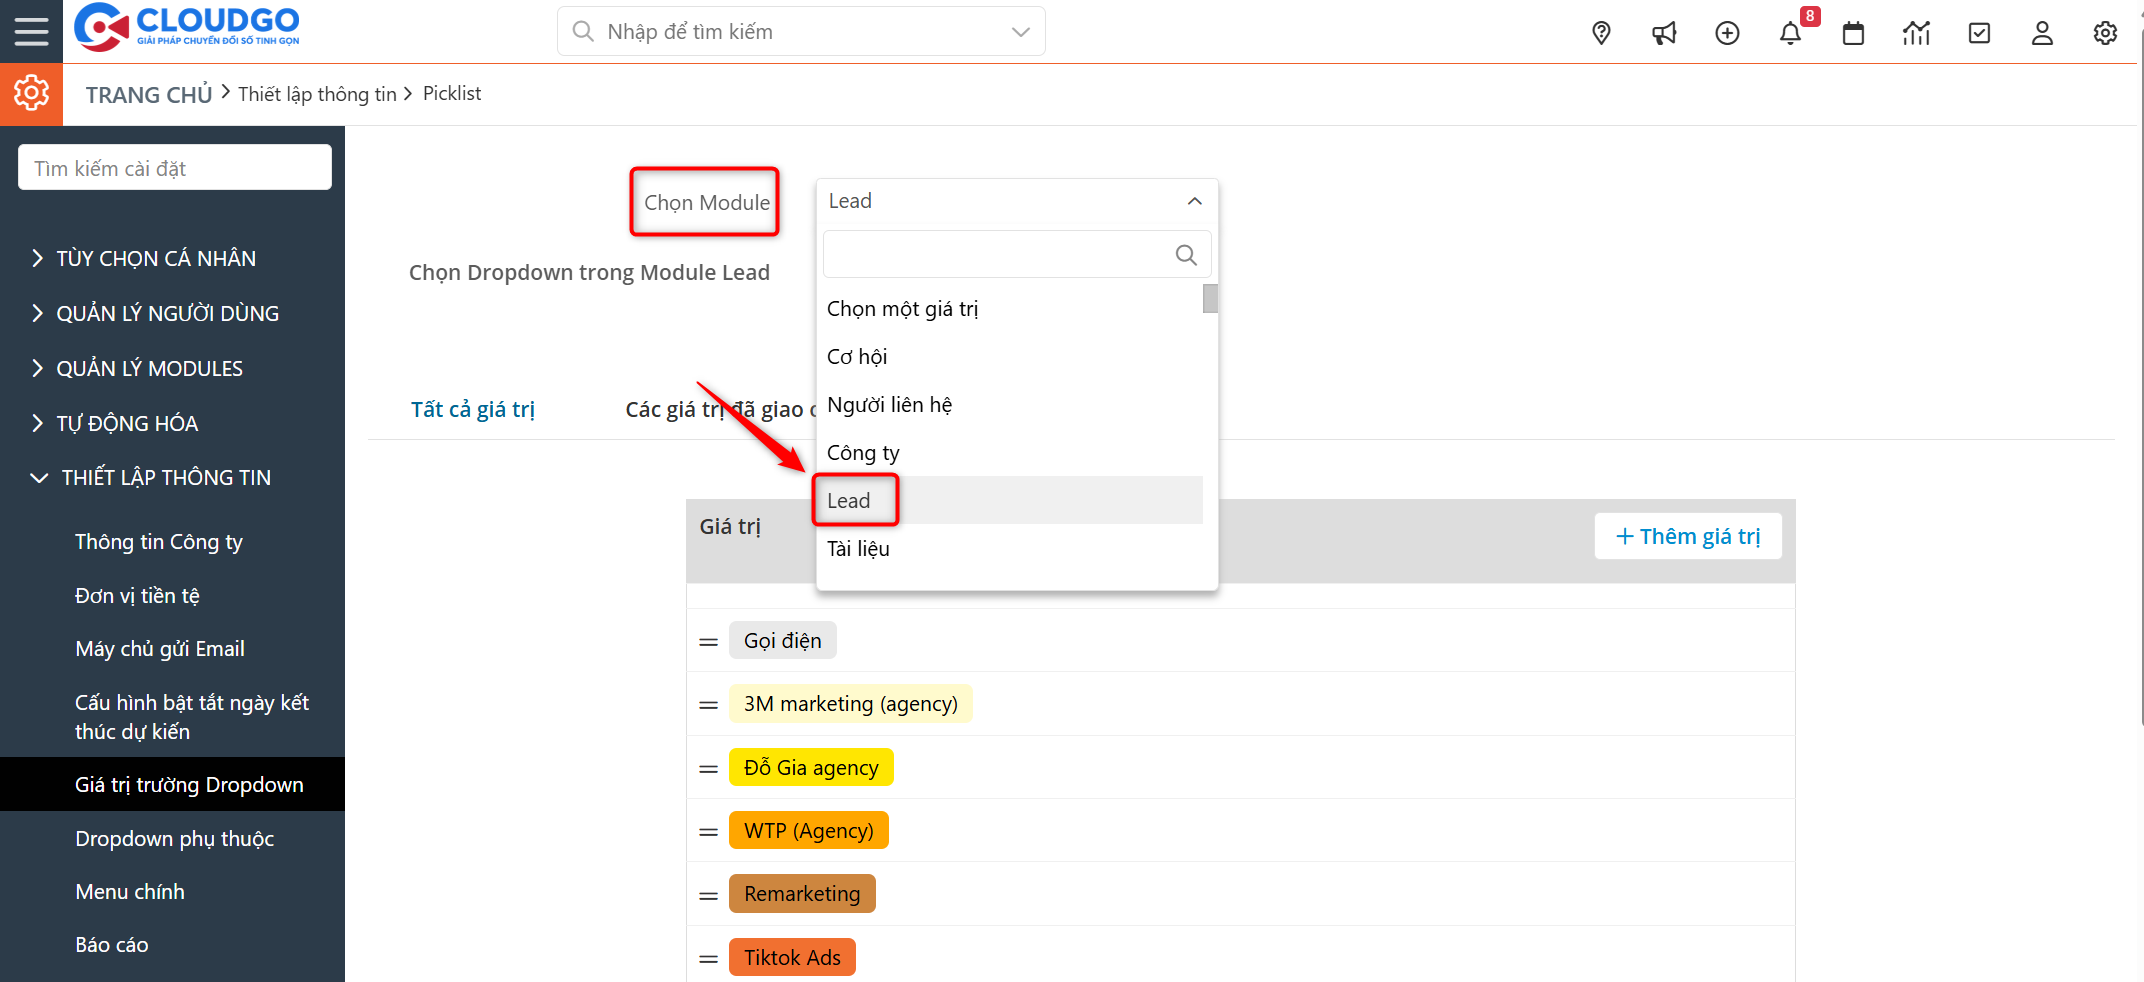The image size is (2144, 982).
Task: Collapse the THIẾT LẬP THÔNG TIN section
Action: 166,477
